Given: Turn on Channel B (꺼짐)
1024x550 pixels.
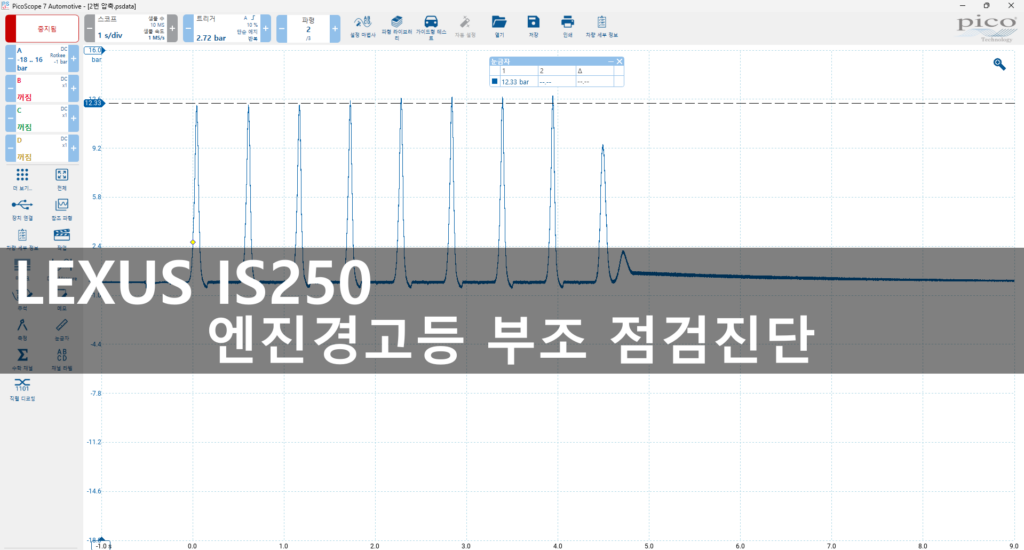Looking at the screenshot, I should tap(40, 90).
